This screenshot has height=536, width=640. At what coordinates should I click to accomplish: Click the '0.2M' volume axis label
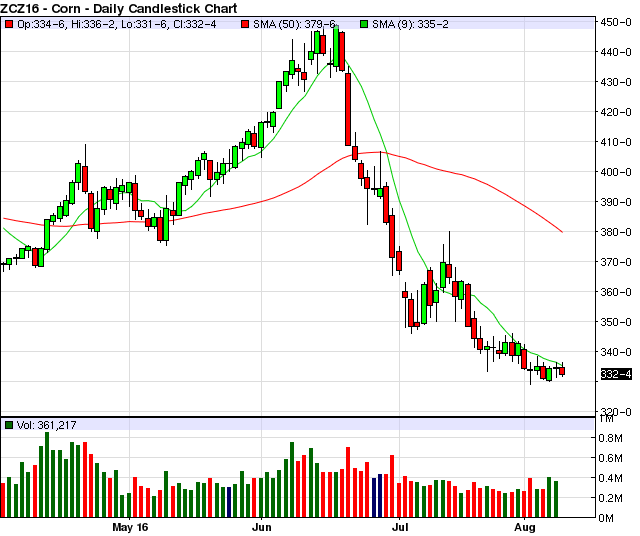[611, 498]
